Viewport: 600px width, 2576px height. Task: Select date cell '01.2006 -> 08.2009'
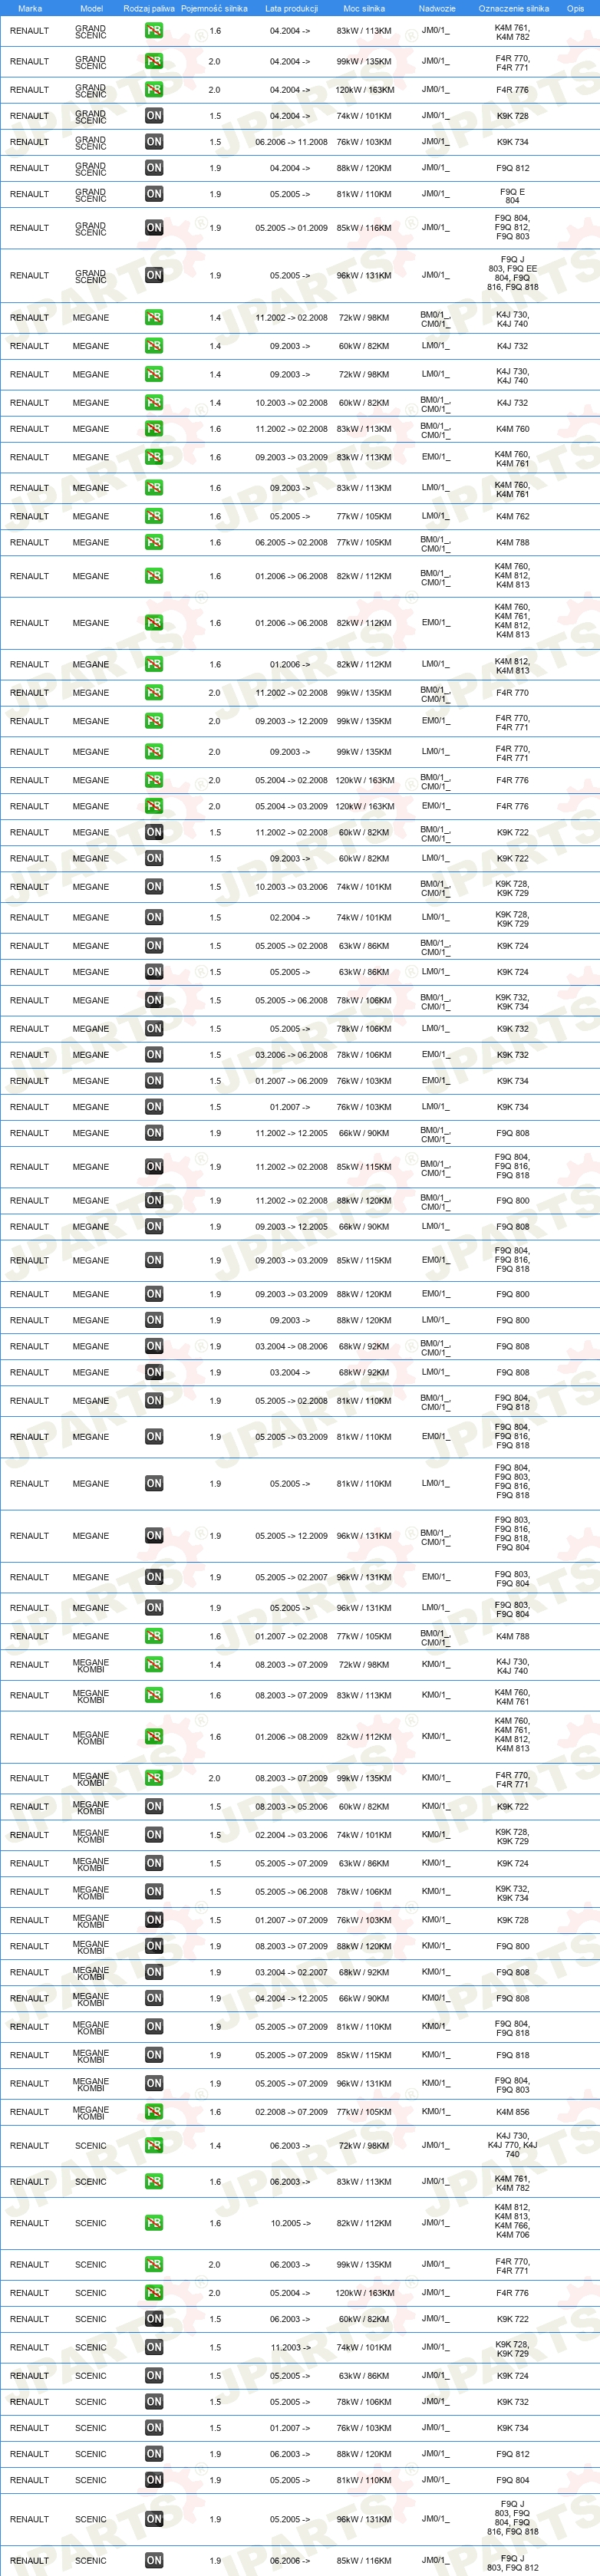coord(291,1737)
